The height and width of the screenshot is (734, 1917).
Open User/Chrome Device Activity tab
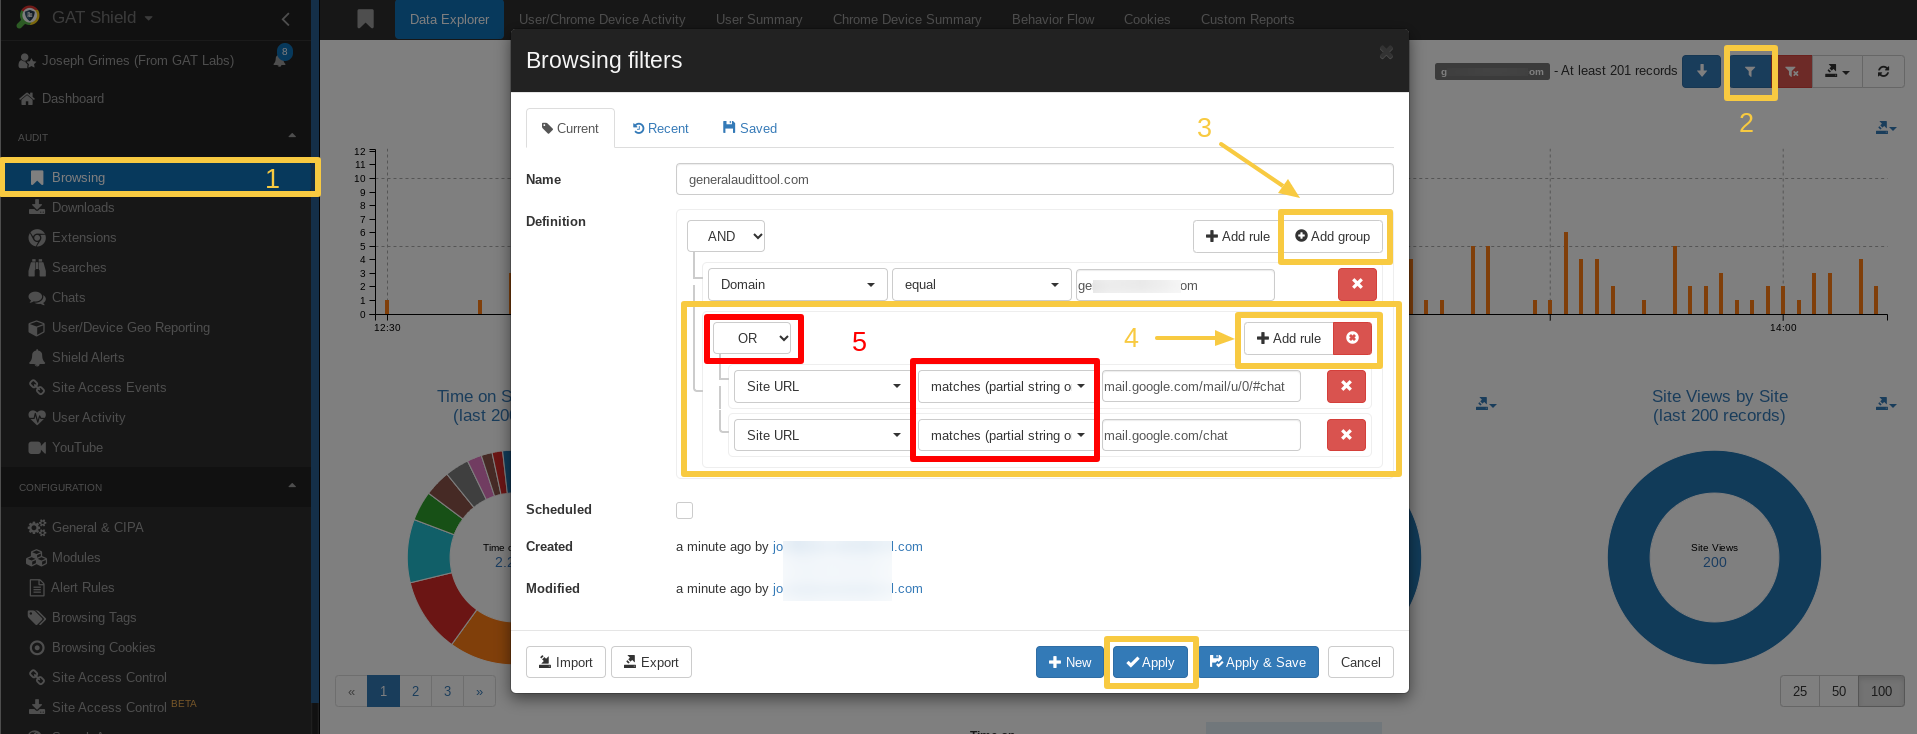click(602, 19)
